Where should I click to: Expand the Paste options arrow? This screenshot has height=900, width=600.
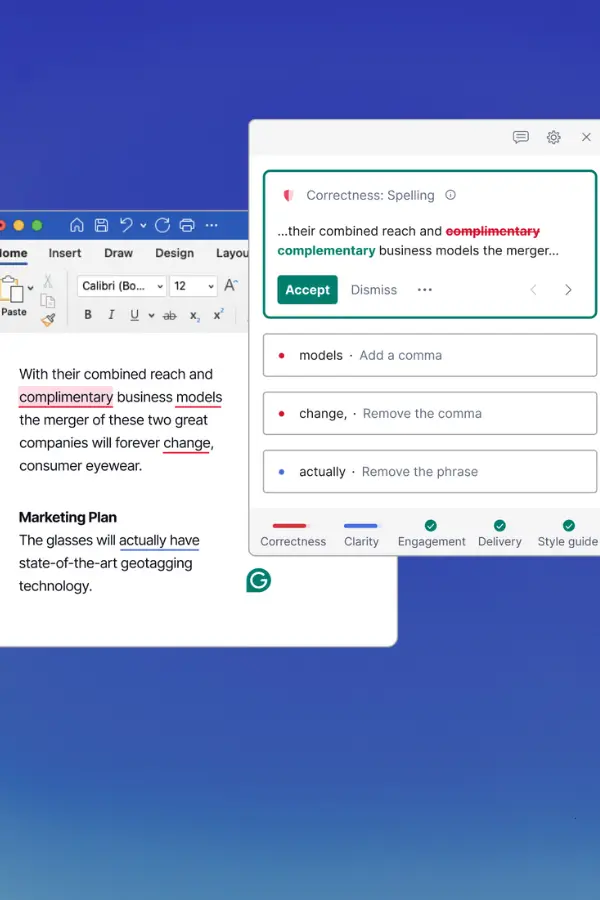[30, 288]
